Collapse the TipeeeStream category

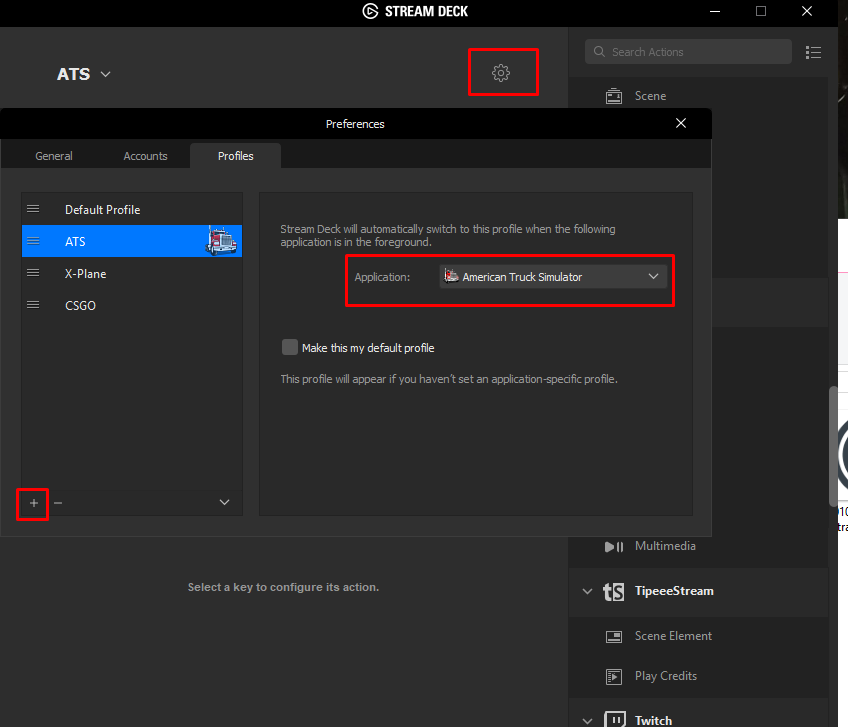(x=587, y=591)
